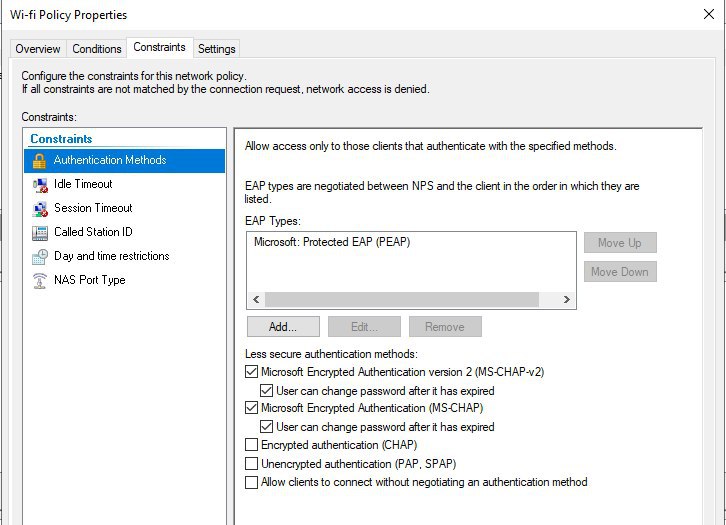Click the Add... button for EAP types

point(283,327)
